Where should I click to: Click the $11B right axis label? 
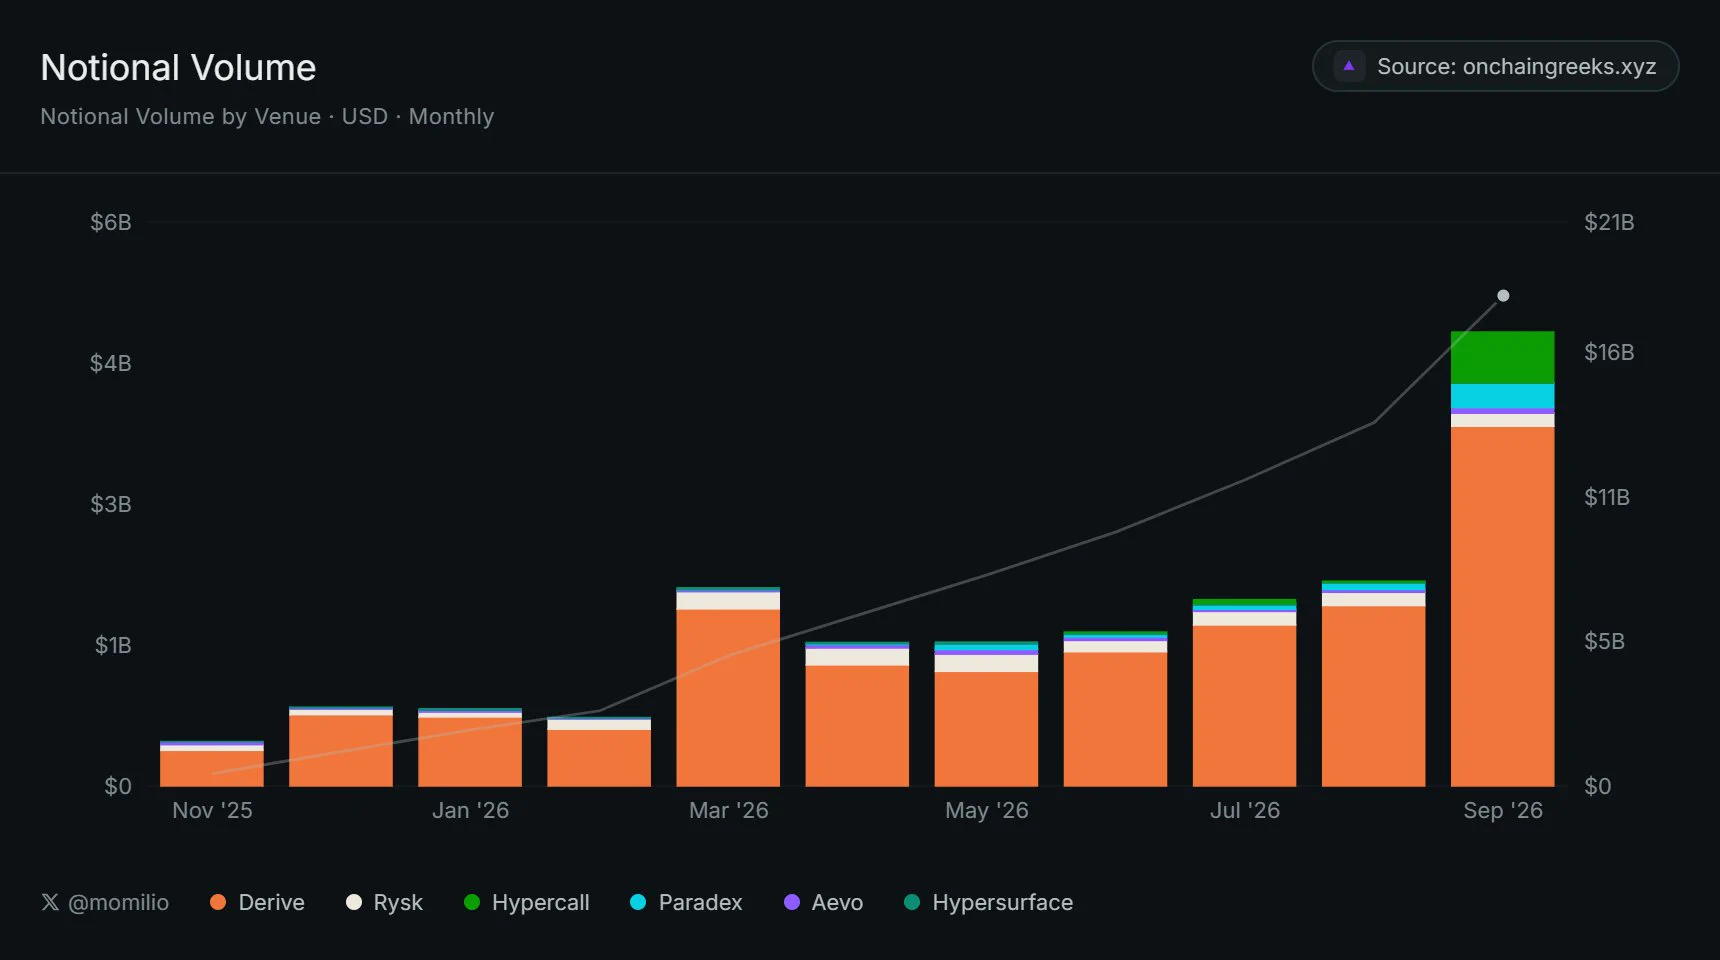(x=1607, y=497)
